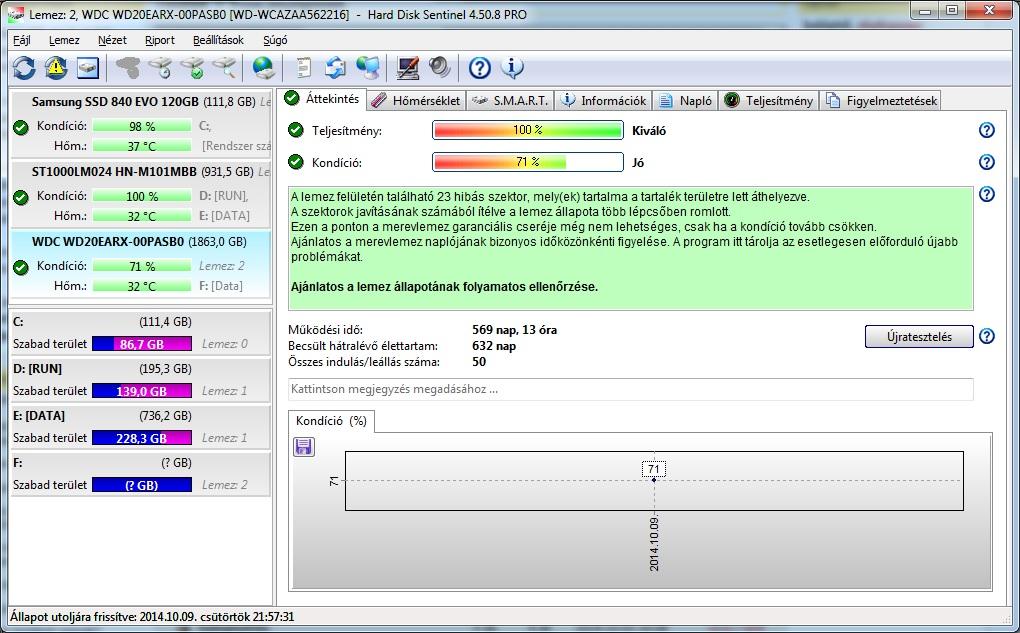This screenshot has width=1020, height=633.
Task: Click the grey speaker toolbar icon
Action: pos(440,68)
